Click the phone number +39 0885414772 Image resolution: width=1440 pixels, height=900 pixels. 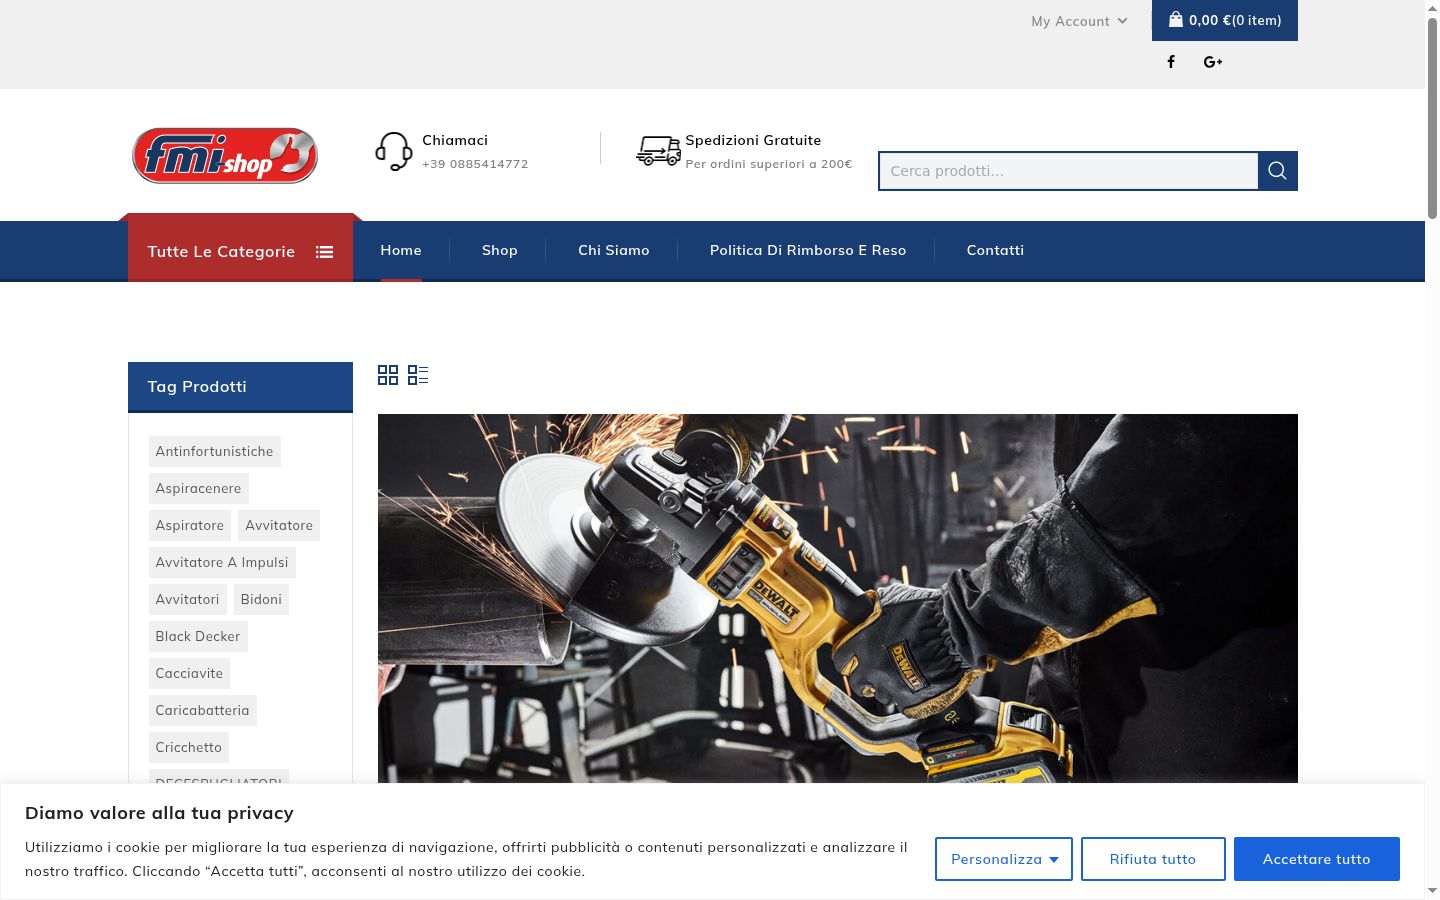[x=475, y=164]
